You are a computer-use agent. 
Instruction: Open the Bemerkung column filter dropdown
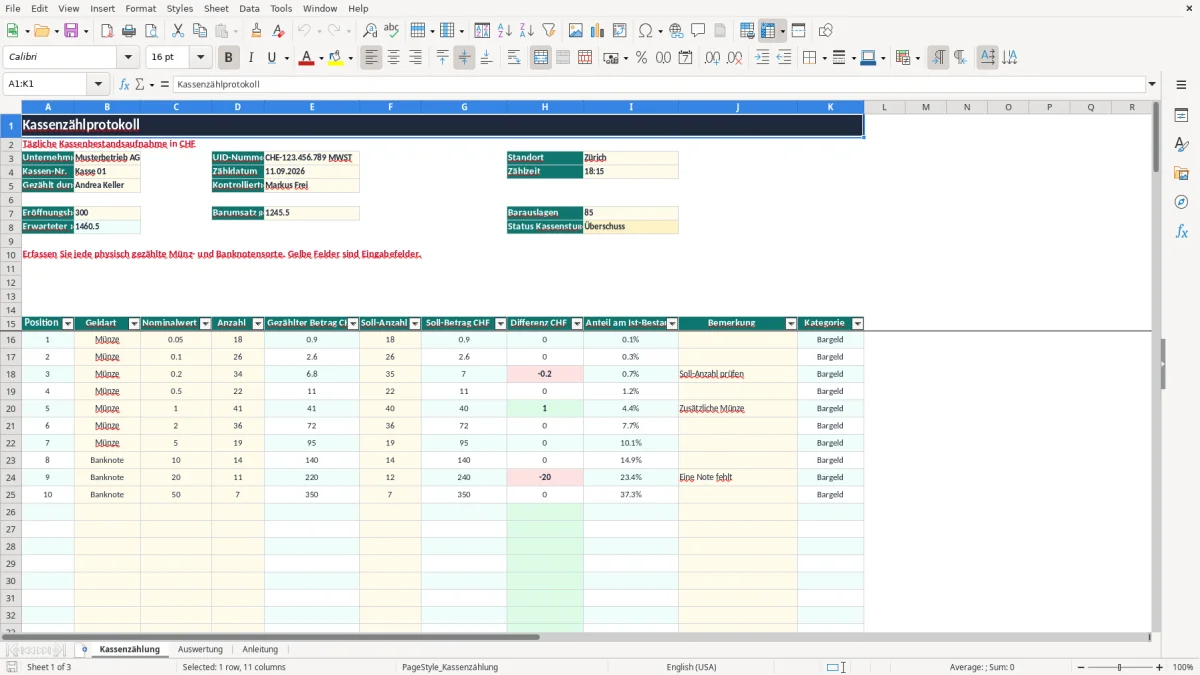tap(791, 324)
